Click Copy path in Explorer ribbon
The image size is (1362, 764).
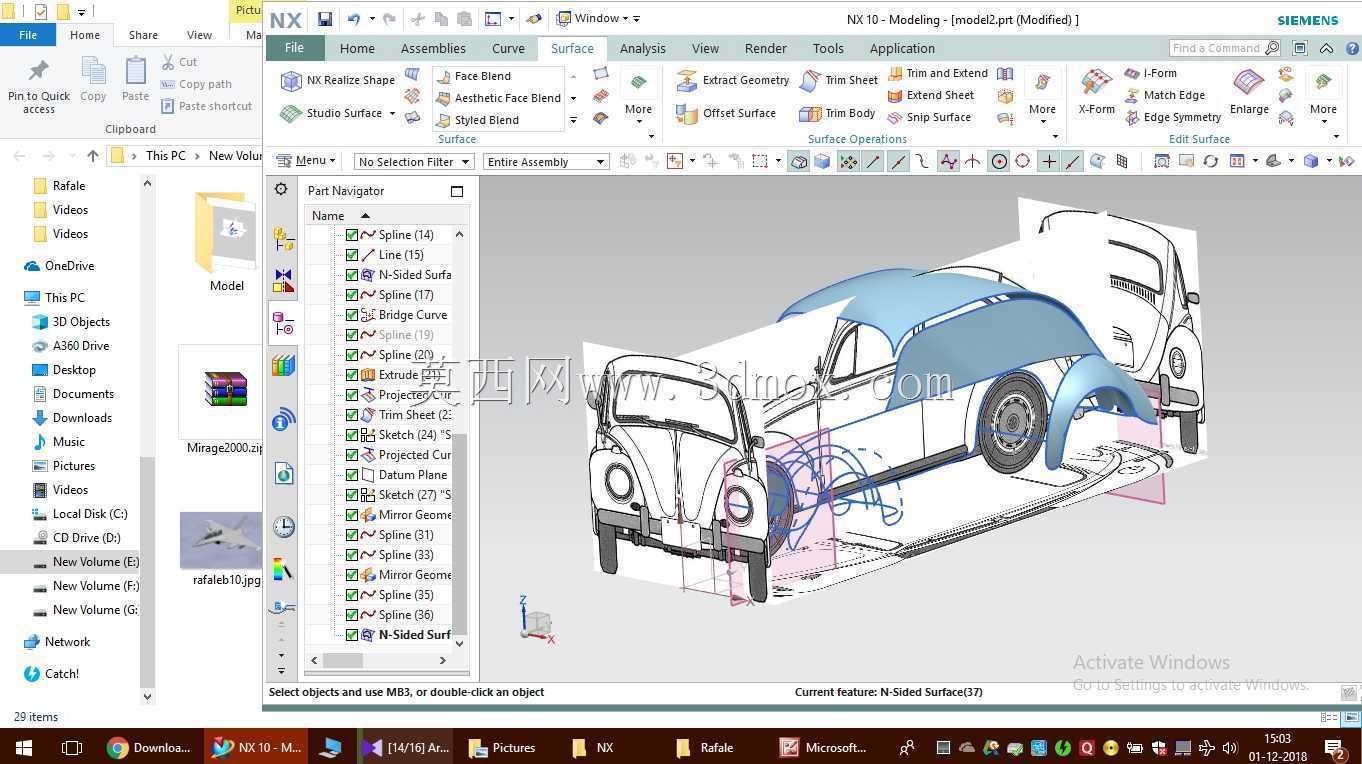pos(195,85)
